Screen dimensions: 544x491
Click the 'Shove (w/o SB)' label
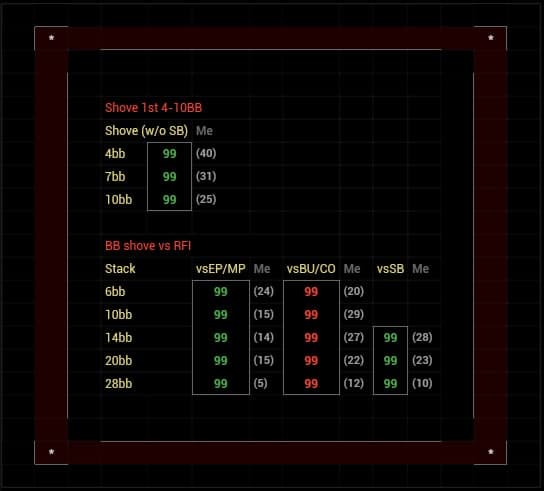pyautogui.click(x=146, y=131)
